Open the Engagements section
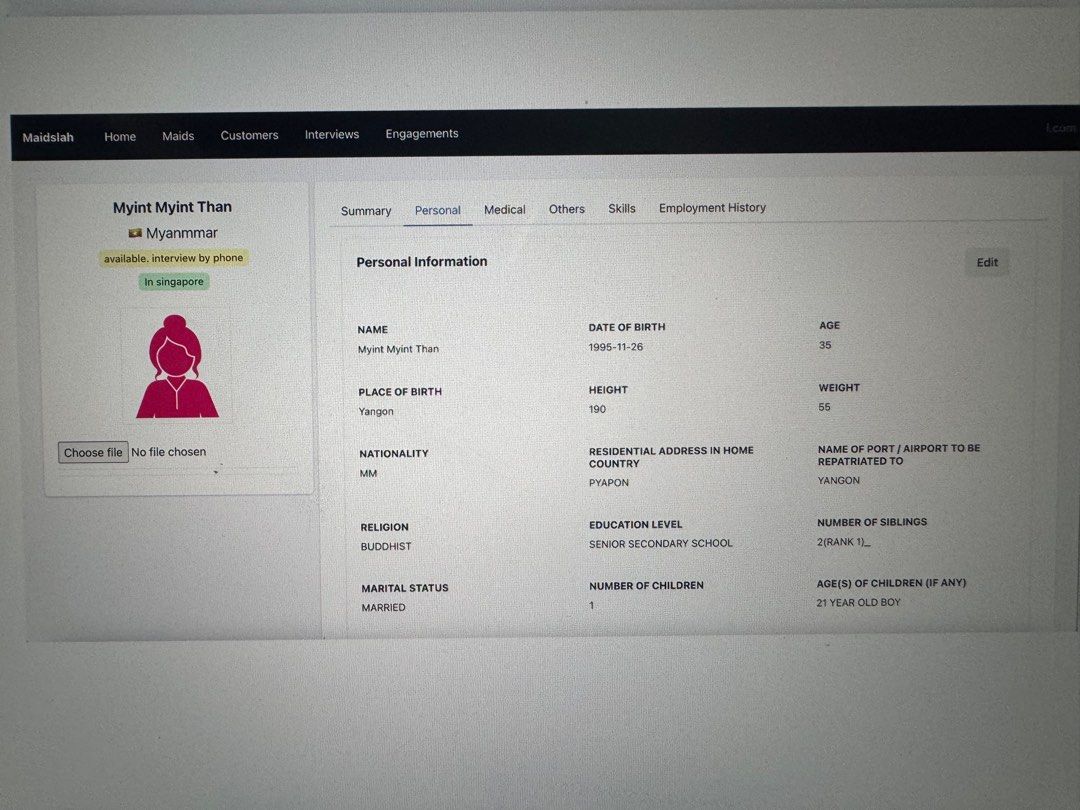Screen dimensions: 1080x810 point(422,134)
